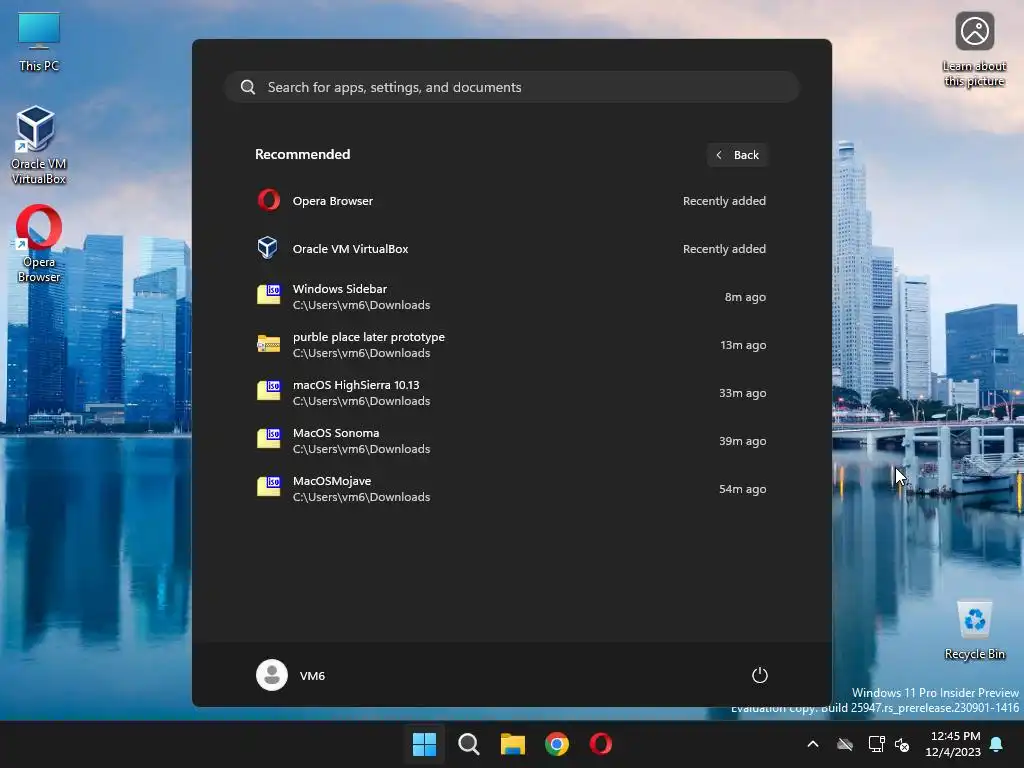
Task: Click 'Recently added' beside Opera Browser
Action: pyautogui.click(x=724, y=200)
